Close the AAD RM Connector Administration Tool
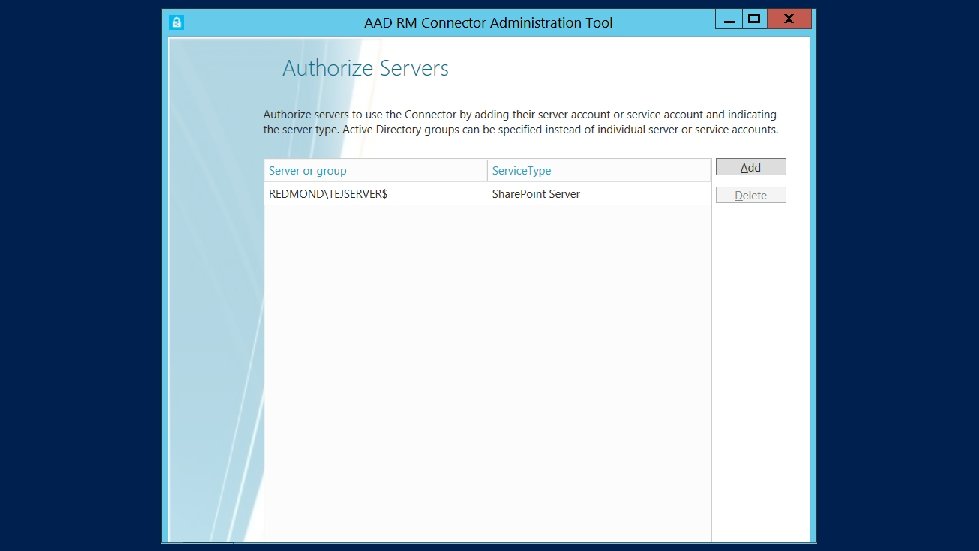Screen dimensions: 979x551 (x=789, y=19)
